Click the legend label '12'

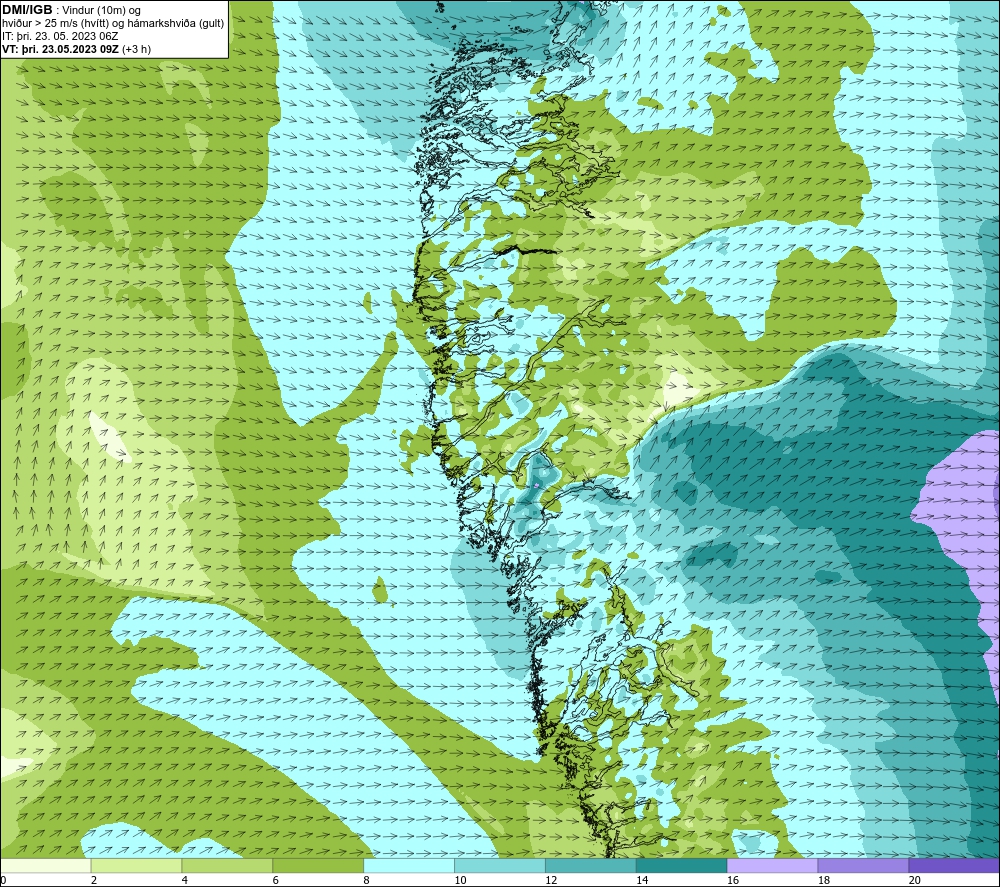coord(551,880)
